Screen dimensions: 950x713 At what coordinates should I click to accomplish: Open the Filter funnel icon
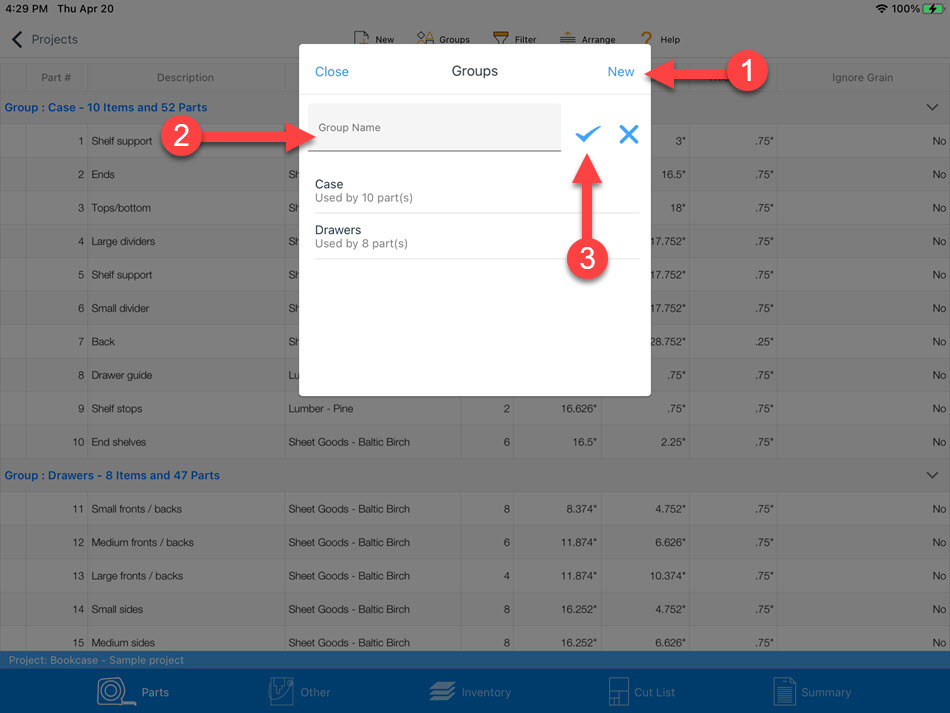(500, 38)
